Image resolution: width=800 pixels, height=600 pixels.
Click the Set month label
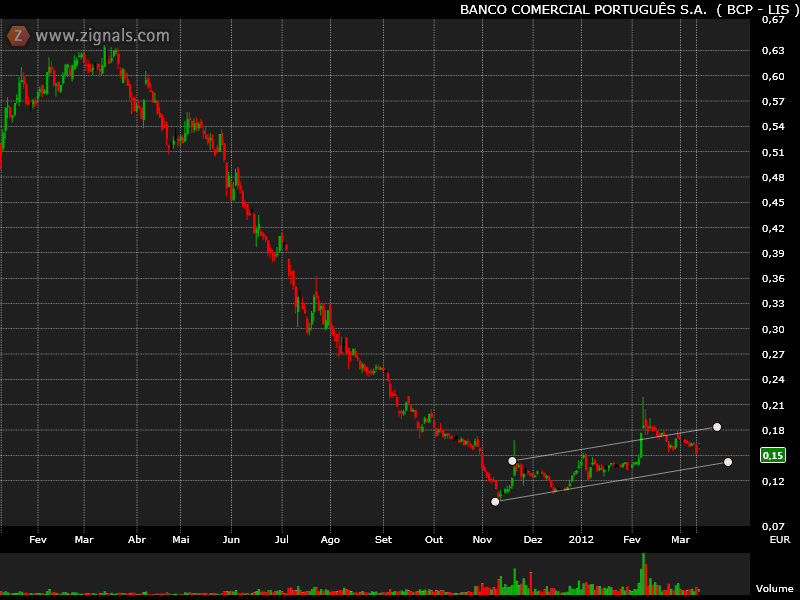(x=383, y=540)
